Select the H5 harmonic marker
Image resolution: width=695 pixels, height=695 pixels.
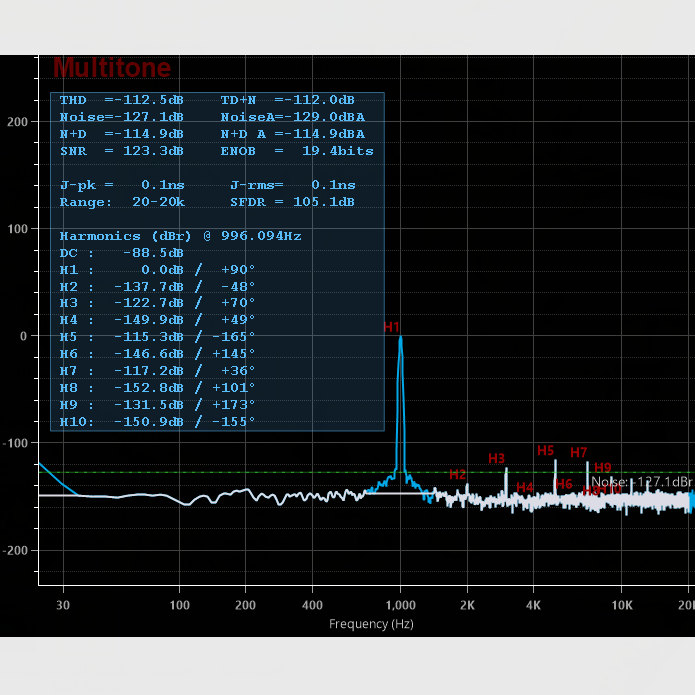[x=545, y=451]
